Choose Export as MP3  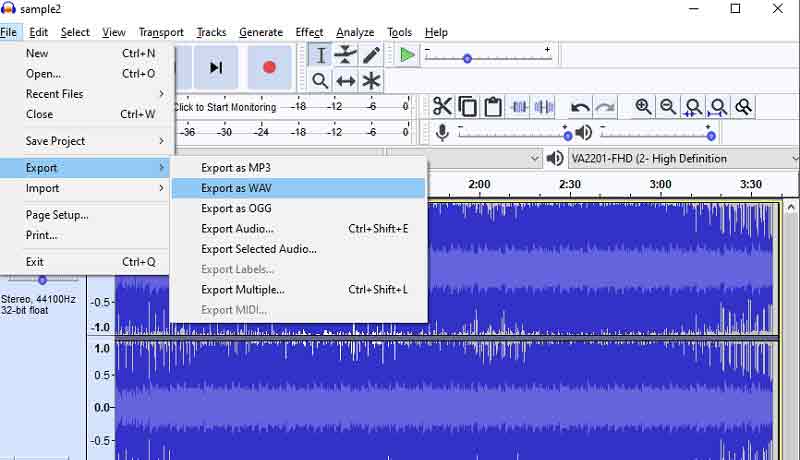(x=298, y=168)
